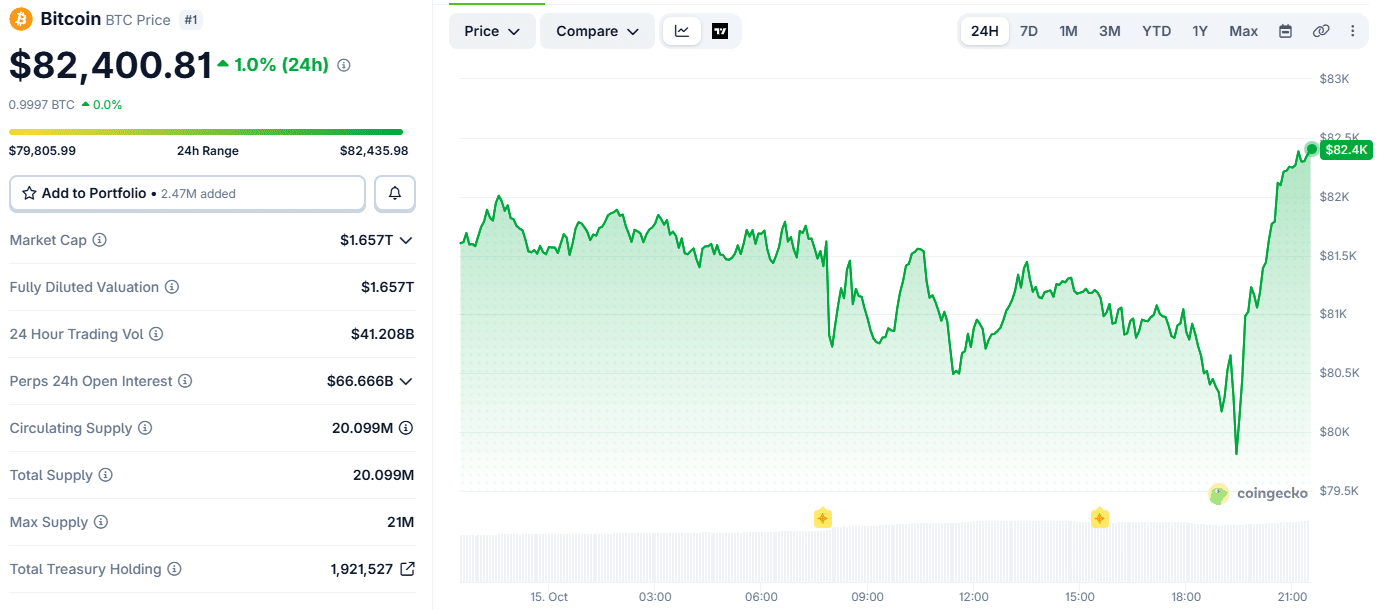Viewport: 1385px width, 610px height.
Task: Click the price alert bell icon
Action: pos(395,193)
